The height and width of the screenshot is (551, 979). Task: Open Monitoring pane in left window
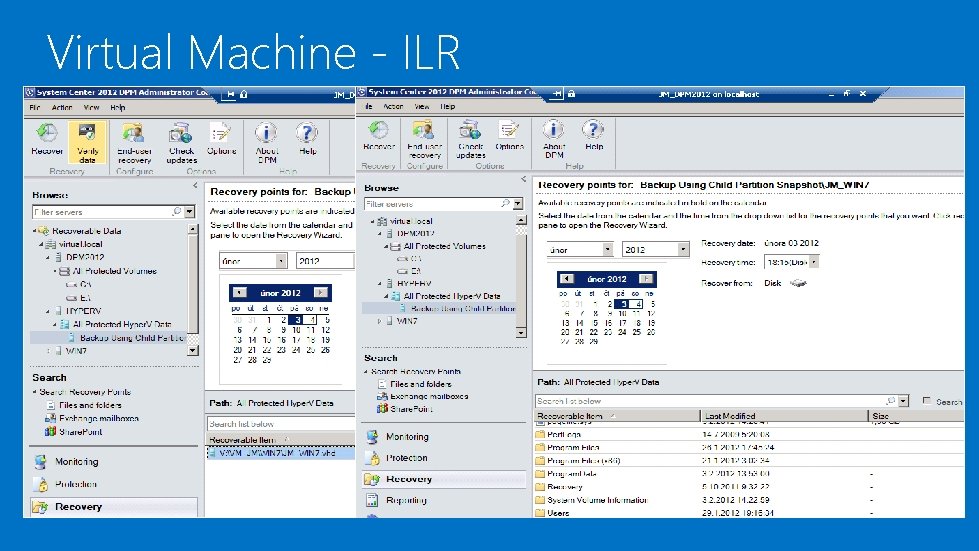tap(114, 462)
